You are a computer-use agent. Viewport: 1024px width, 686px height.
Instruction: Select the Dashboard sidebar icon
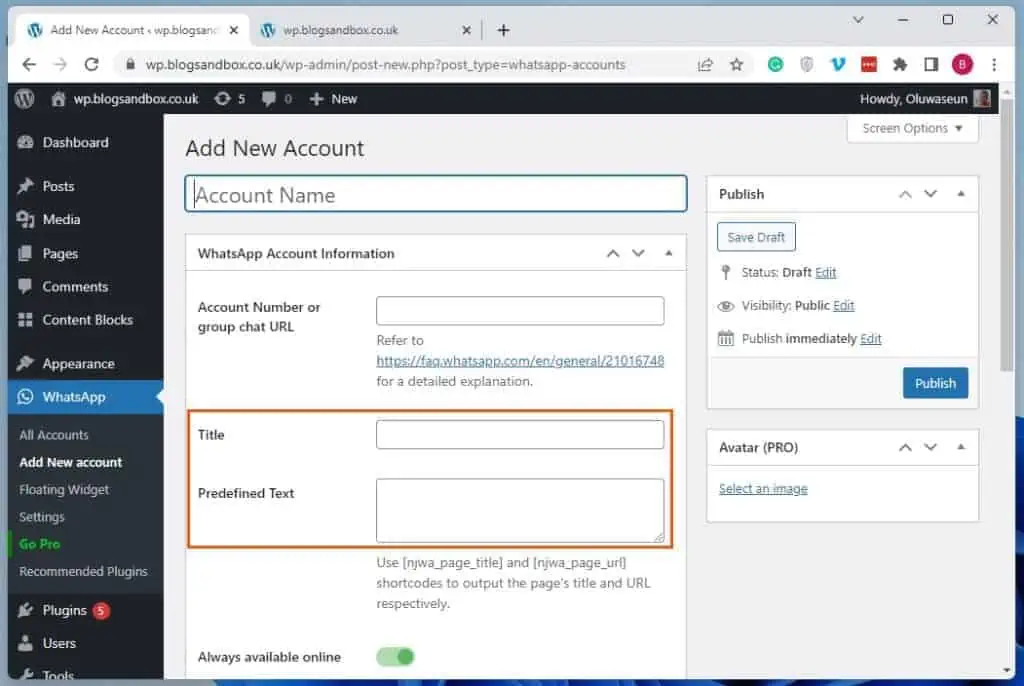25,142
